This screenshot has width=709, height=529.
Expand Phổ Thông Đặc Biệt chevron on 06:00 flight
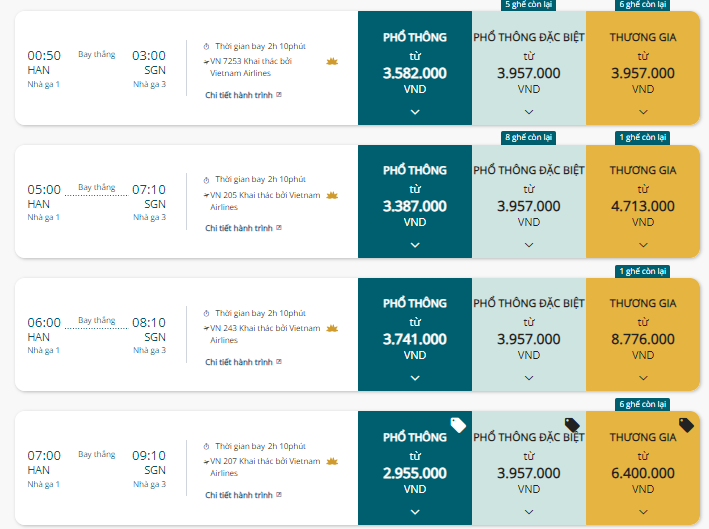(x=529, y=378)
